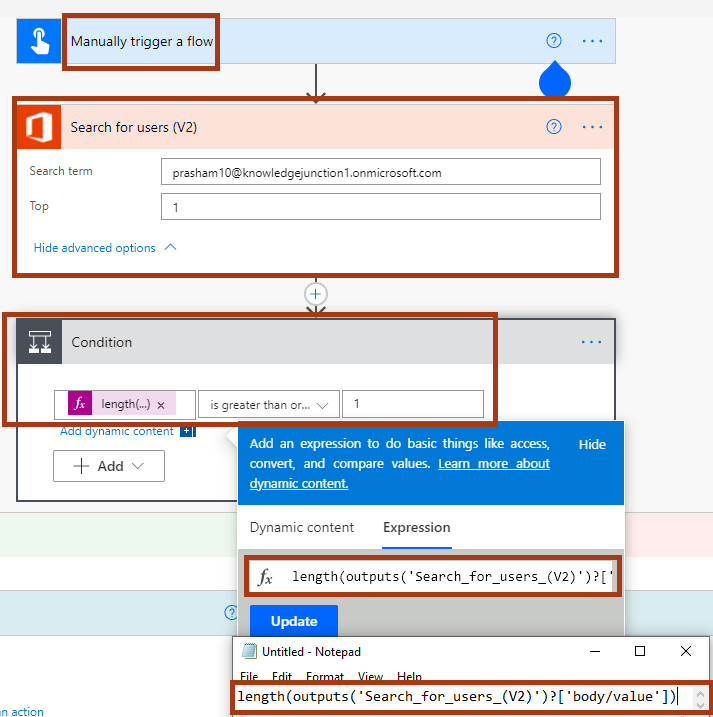Screen dimensions: 713x717
Task: Open Notepad Help menu
Action: (409, 676)
